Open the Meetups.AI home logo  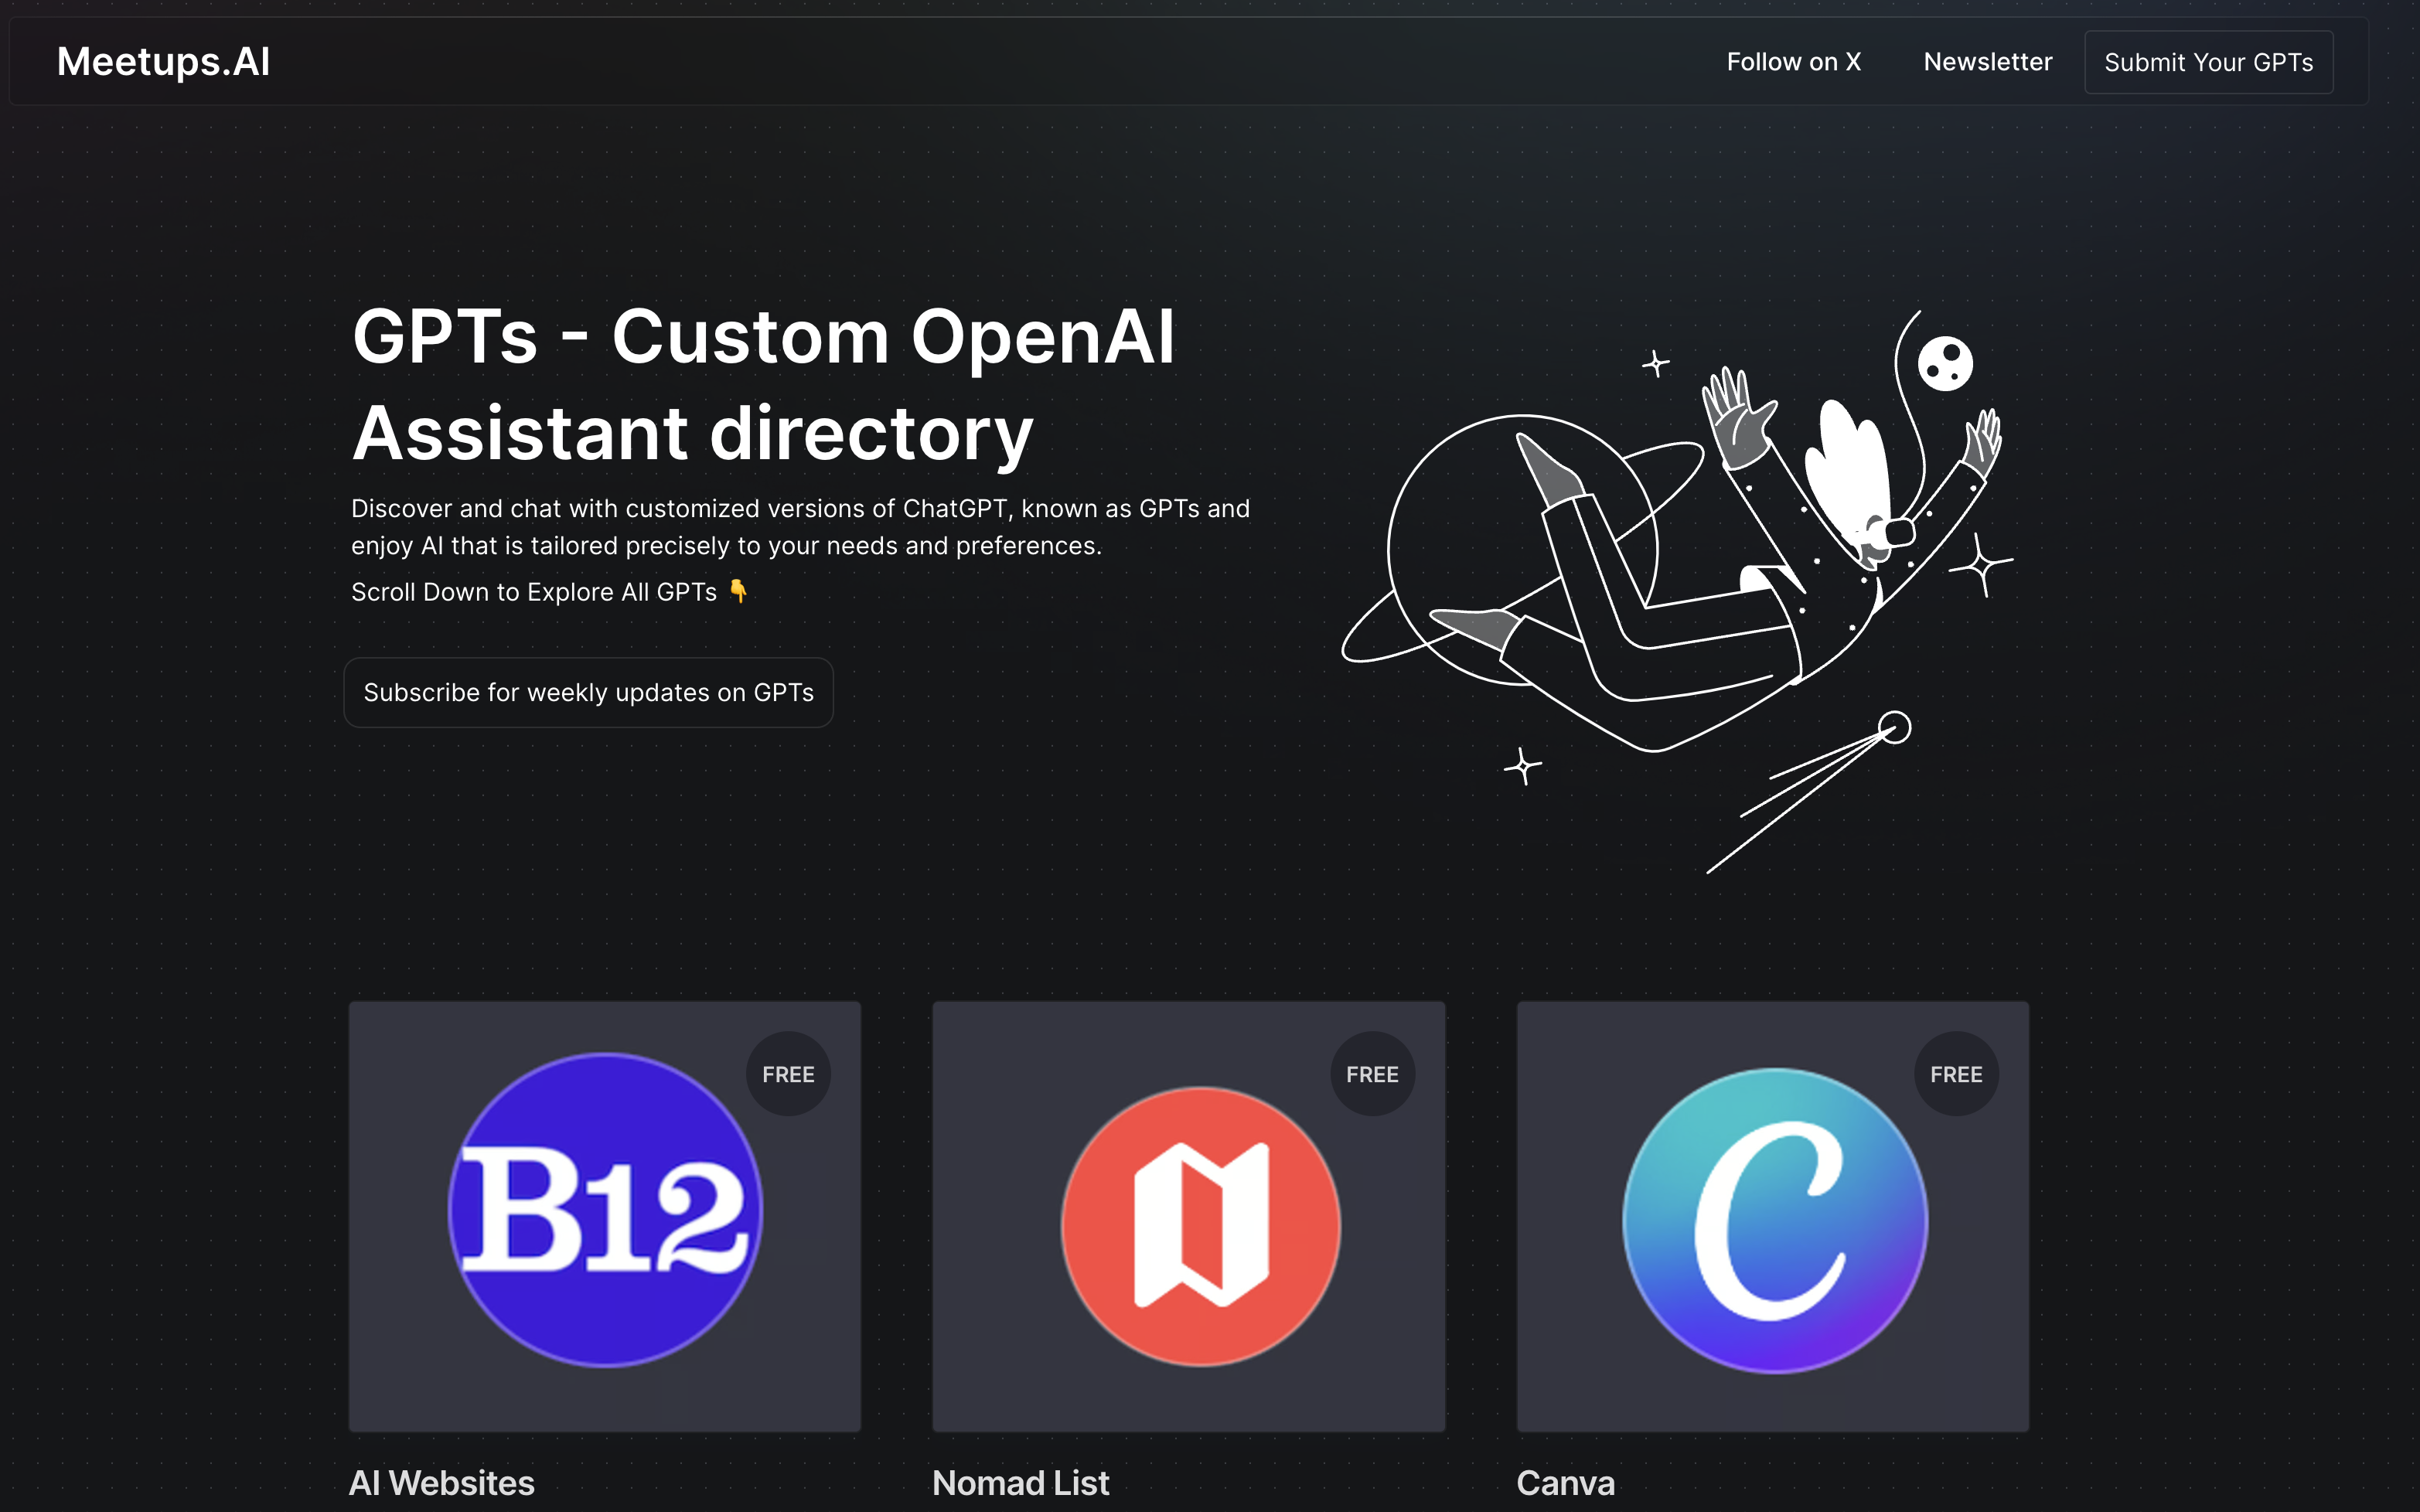tap(163, 62)
